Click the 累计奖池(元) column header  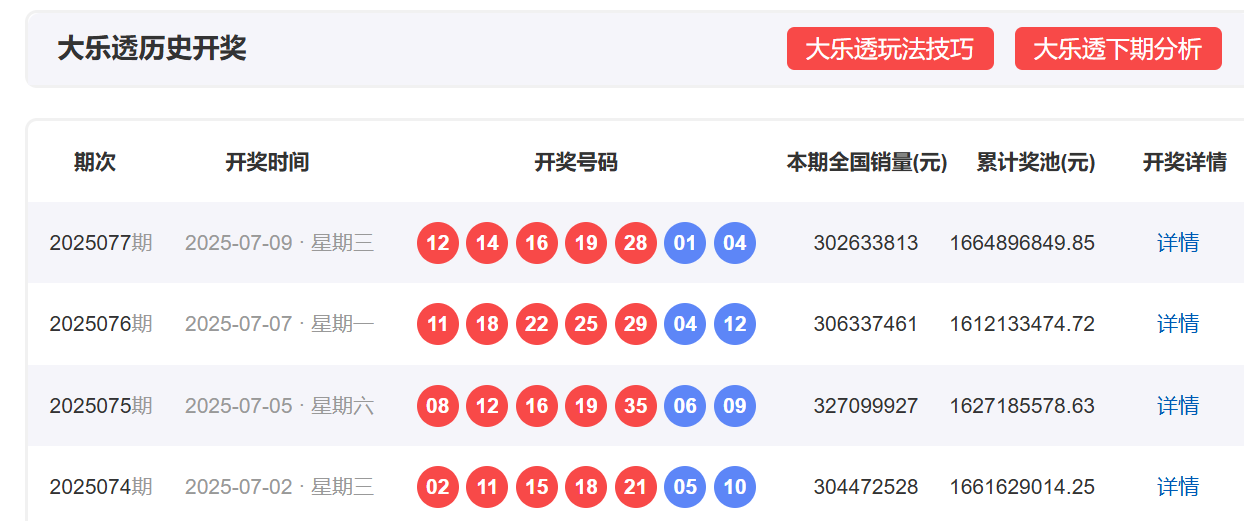(1036, 162)
